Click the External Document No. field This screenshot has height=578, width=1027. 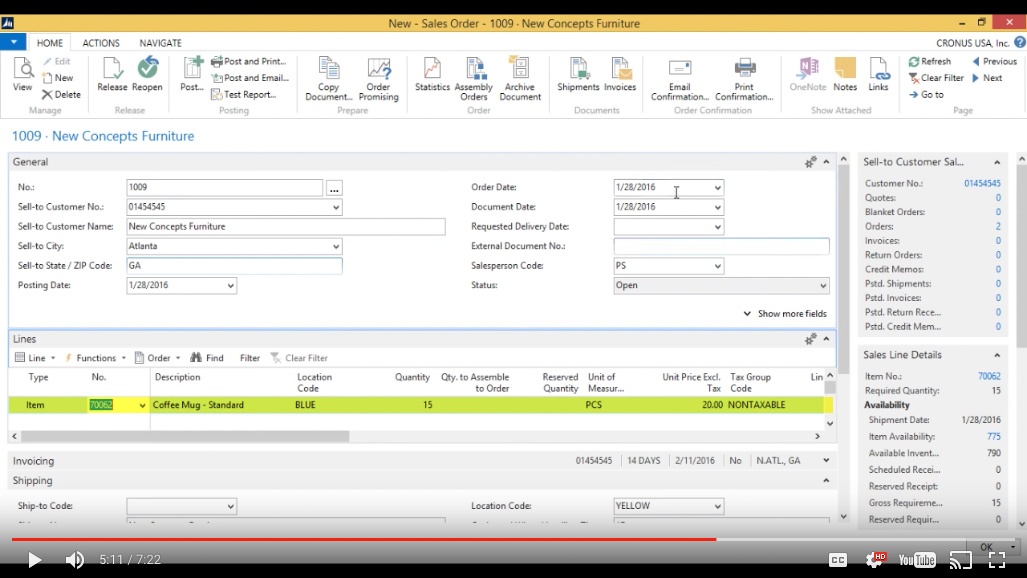coord(721,246)
